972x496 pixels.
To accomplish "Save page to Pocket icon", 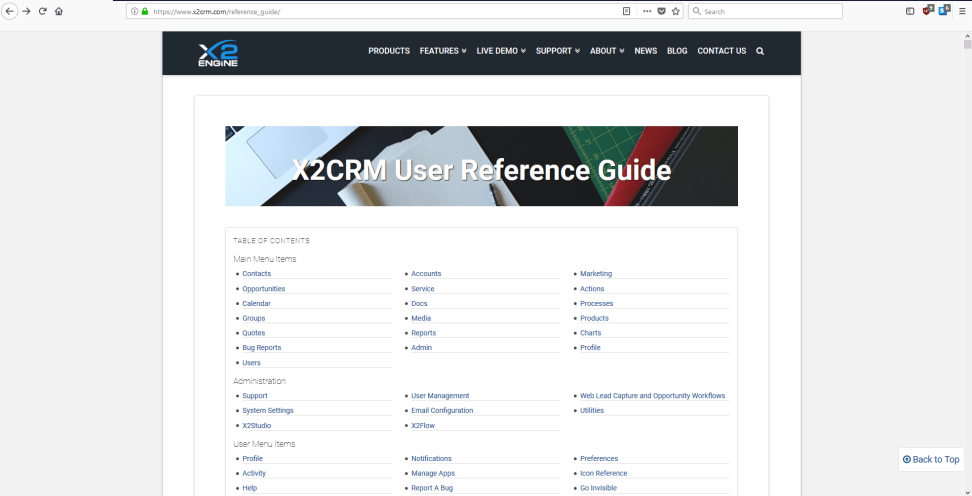I will 661,11.
